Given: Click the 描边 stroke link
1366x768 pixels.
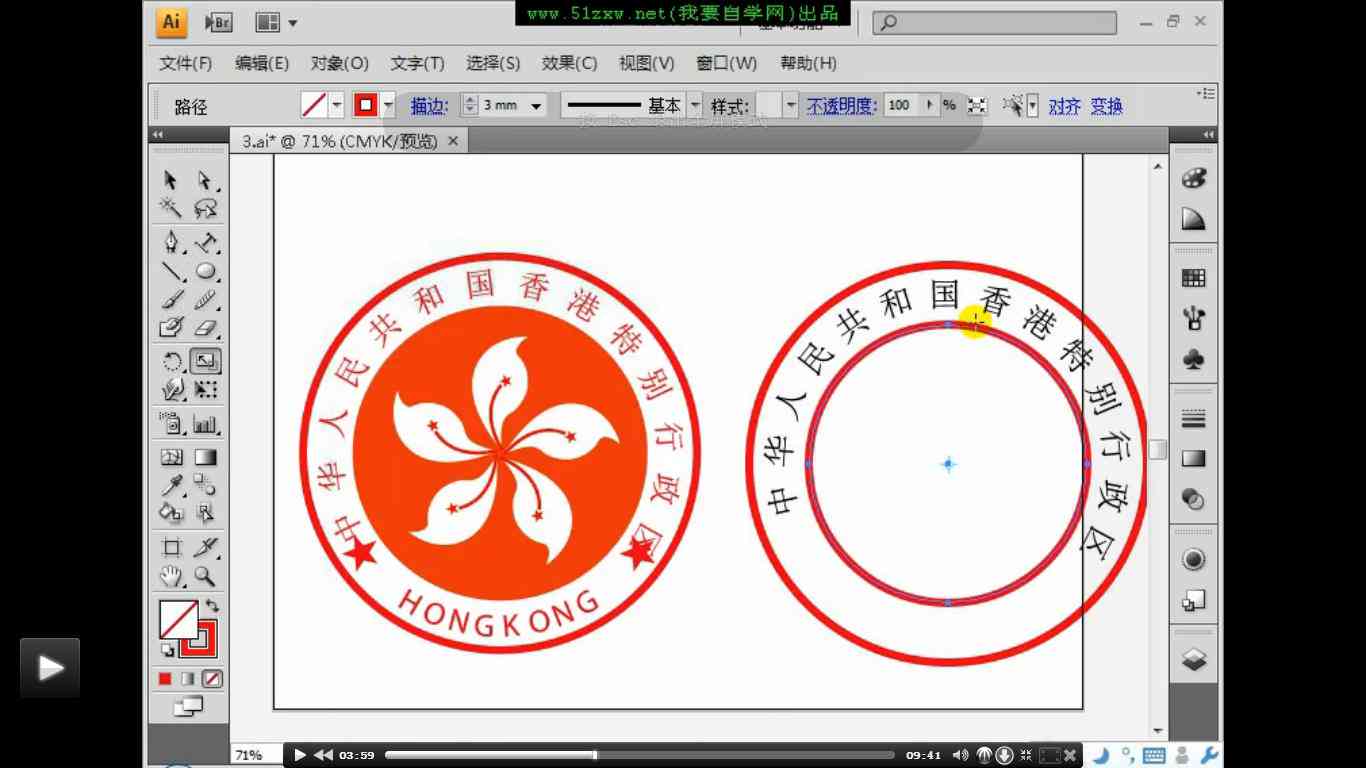Looking at the screenshot, I should tap(429, 106).
